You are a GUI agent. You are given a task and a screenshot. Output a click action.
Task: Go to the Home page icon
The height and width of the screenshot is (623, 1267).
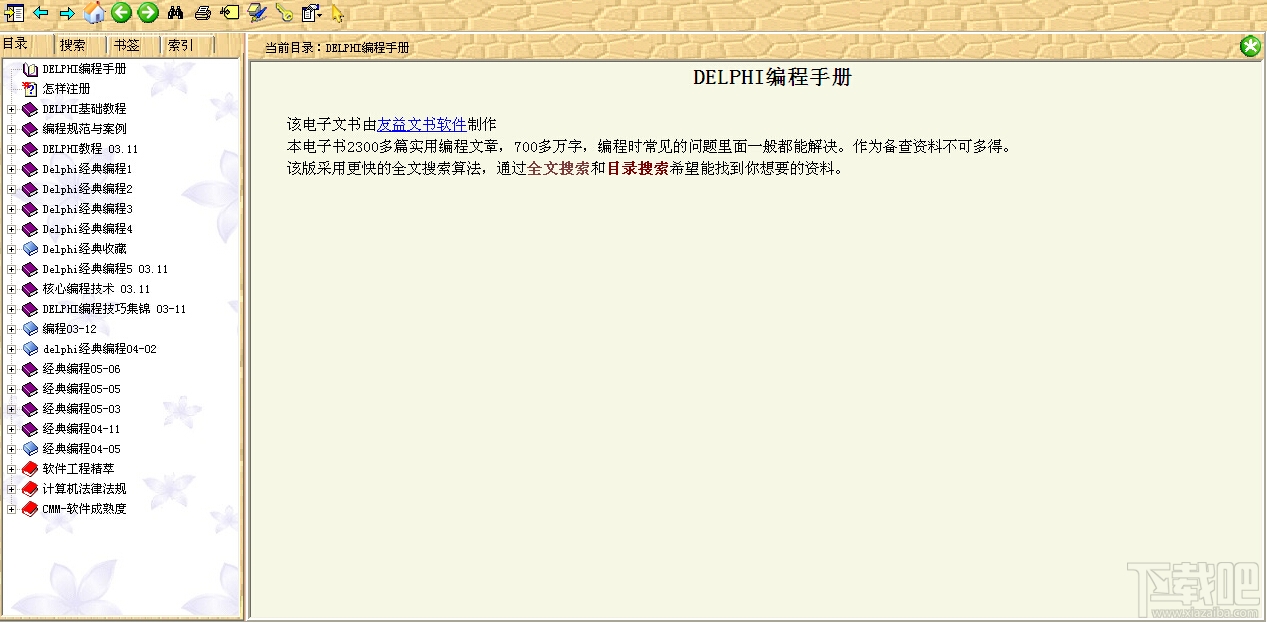[x=94, y=12]
